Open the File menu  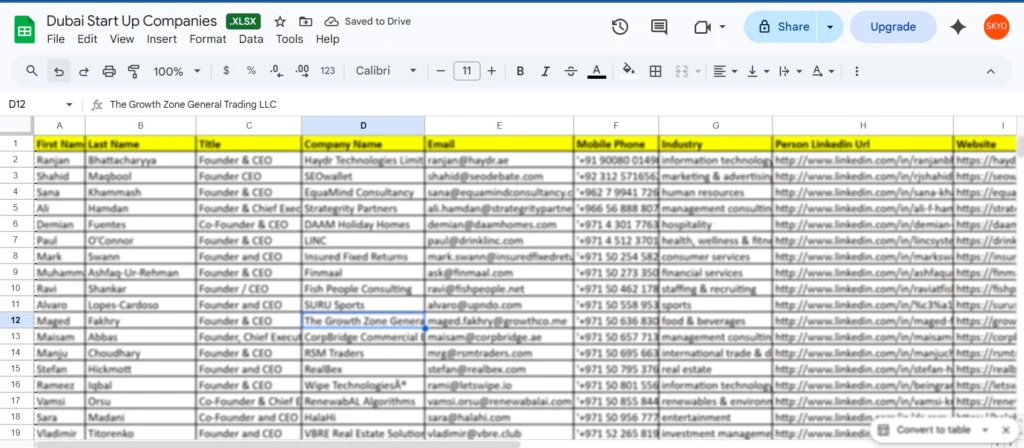coord(56,39)
